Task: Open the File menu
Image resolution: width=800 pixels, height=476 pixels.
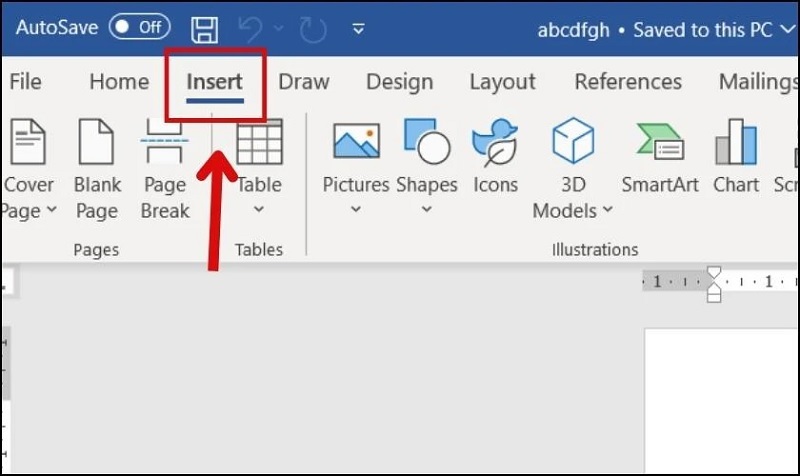Action: point(25,82)
